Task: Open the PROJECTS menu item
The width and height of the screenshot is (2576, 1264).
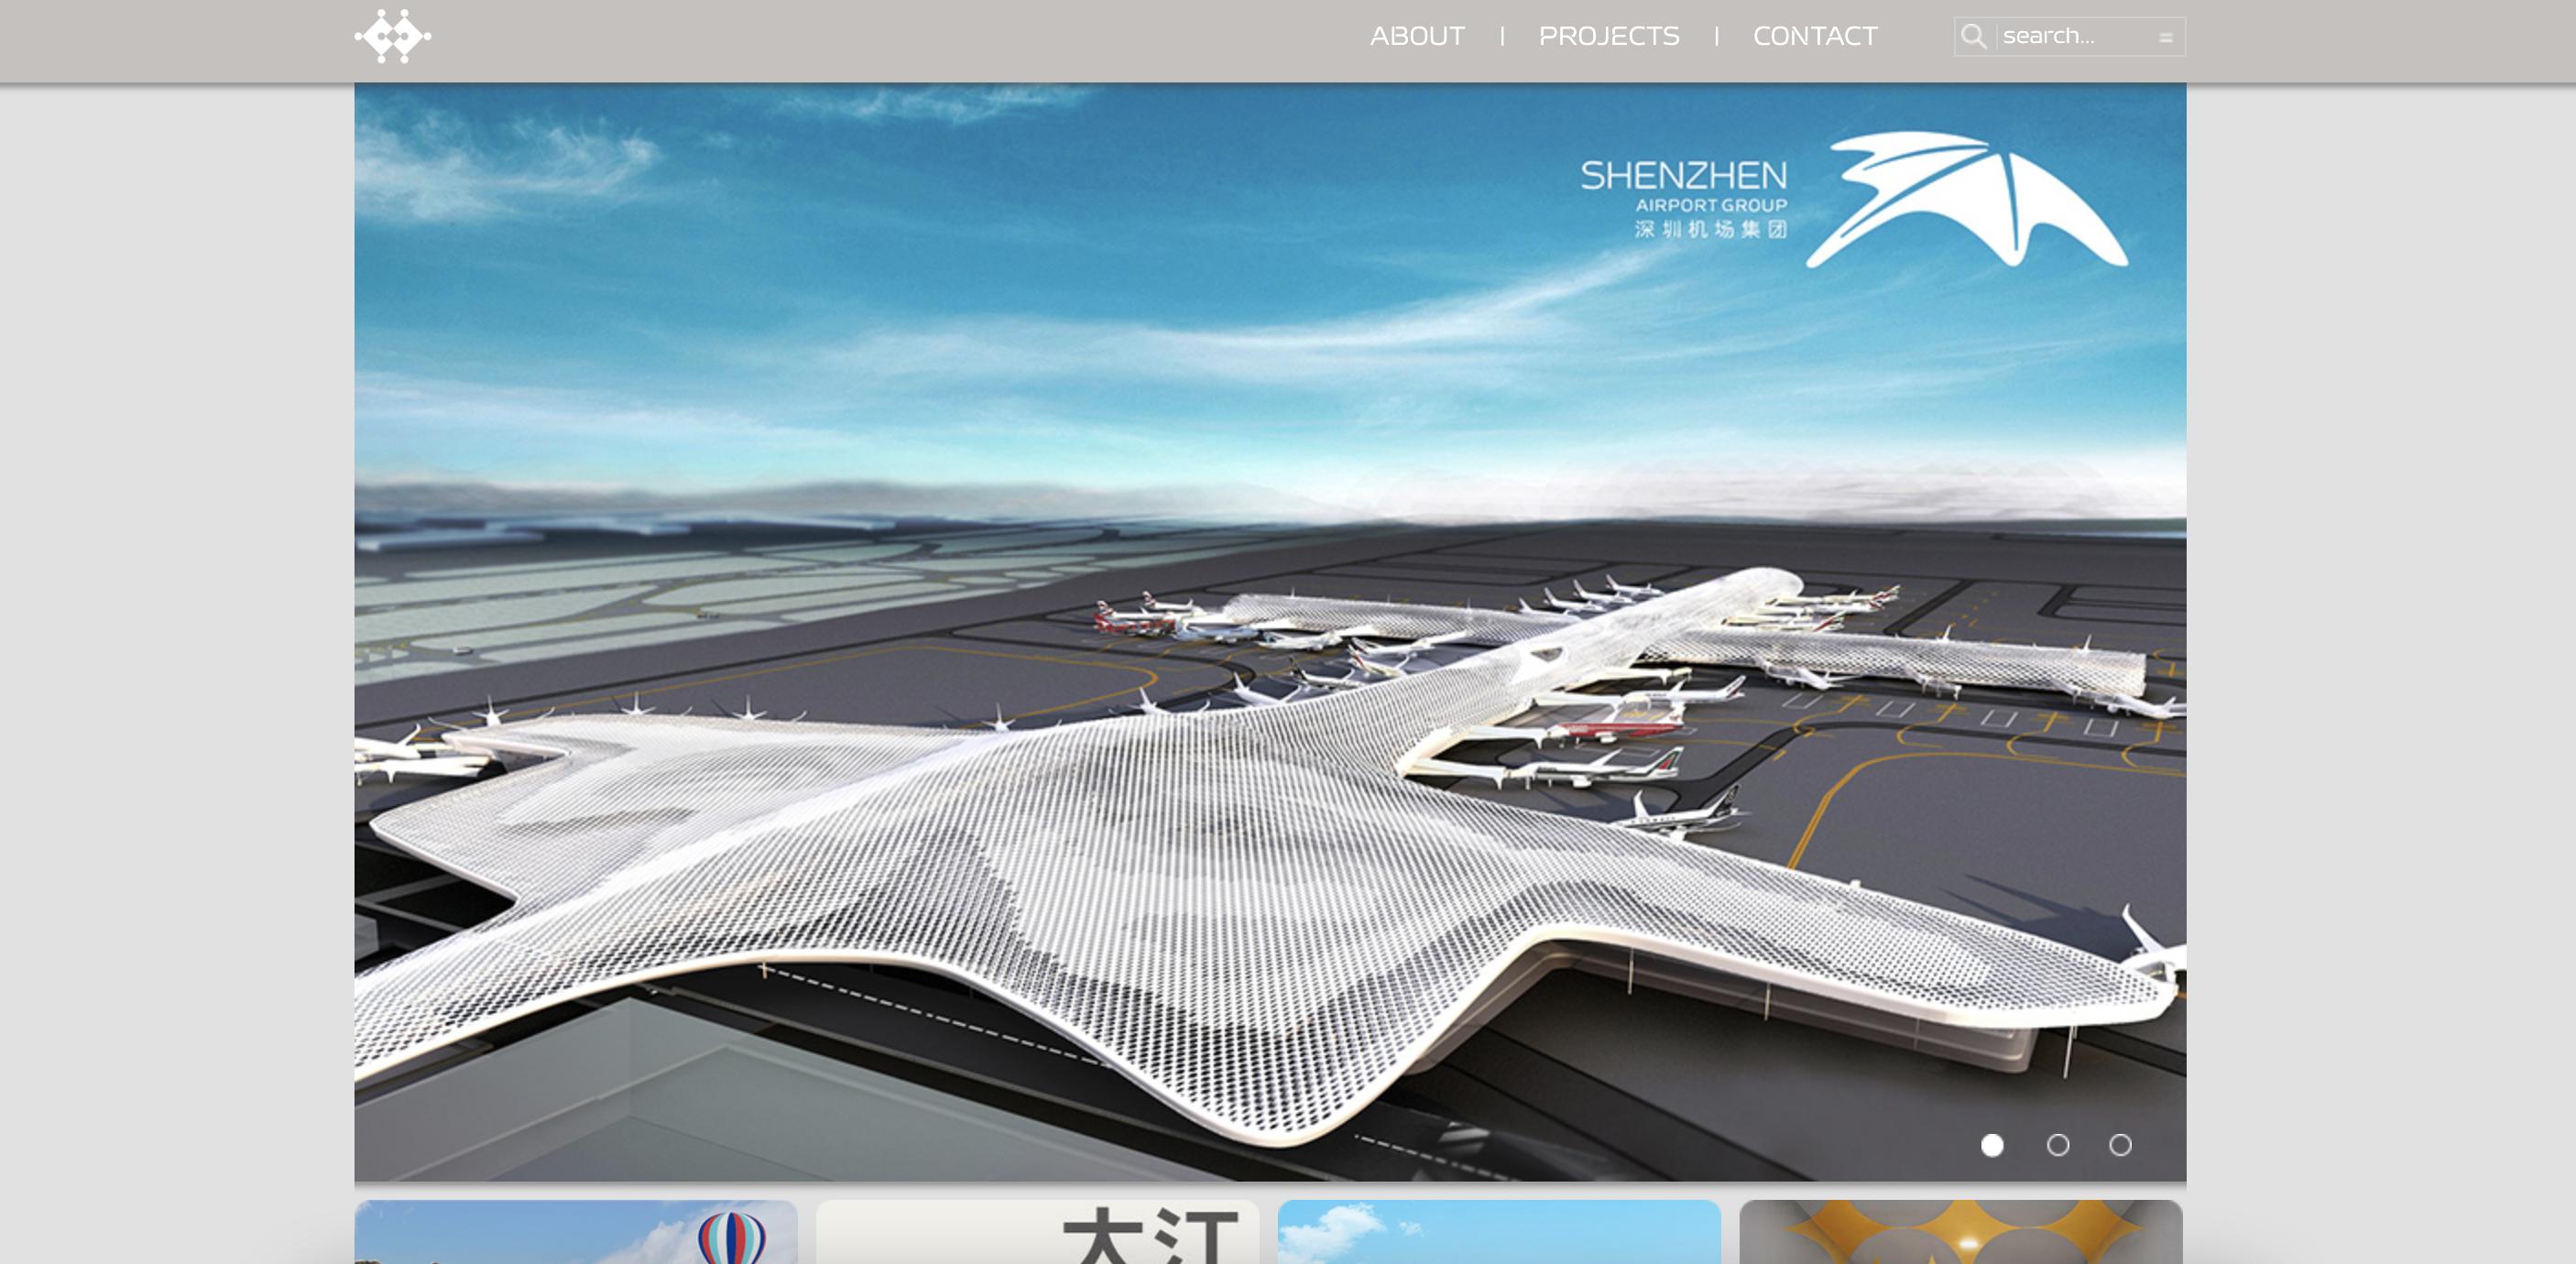Action: [1608, 36]
